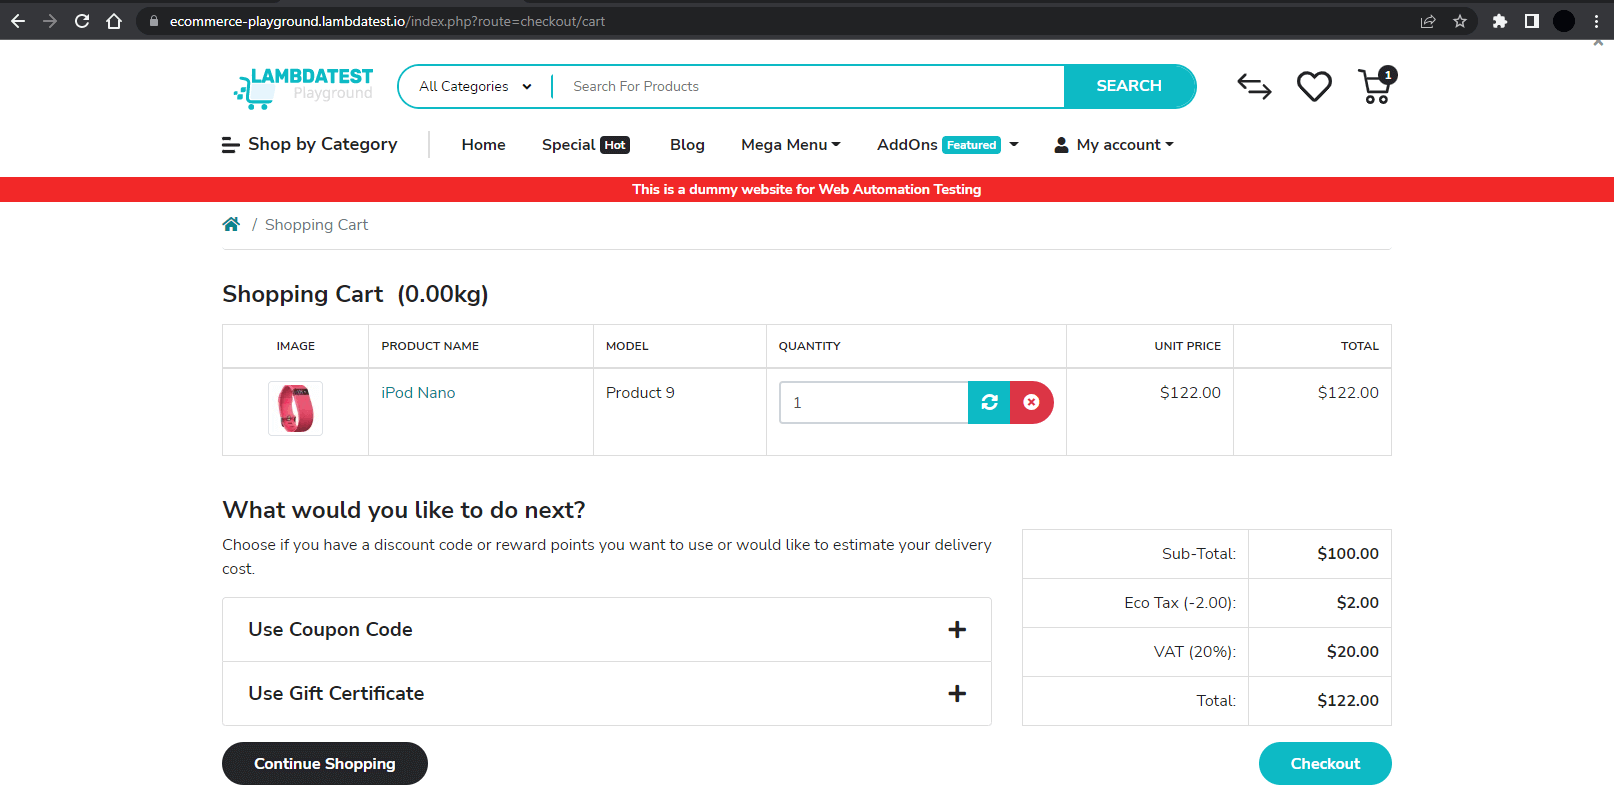Viewport: 1614px width, 800px height.
Task: Click the Sub-Total $100.00 value
Action: (x=1347, y=554)
